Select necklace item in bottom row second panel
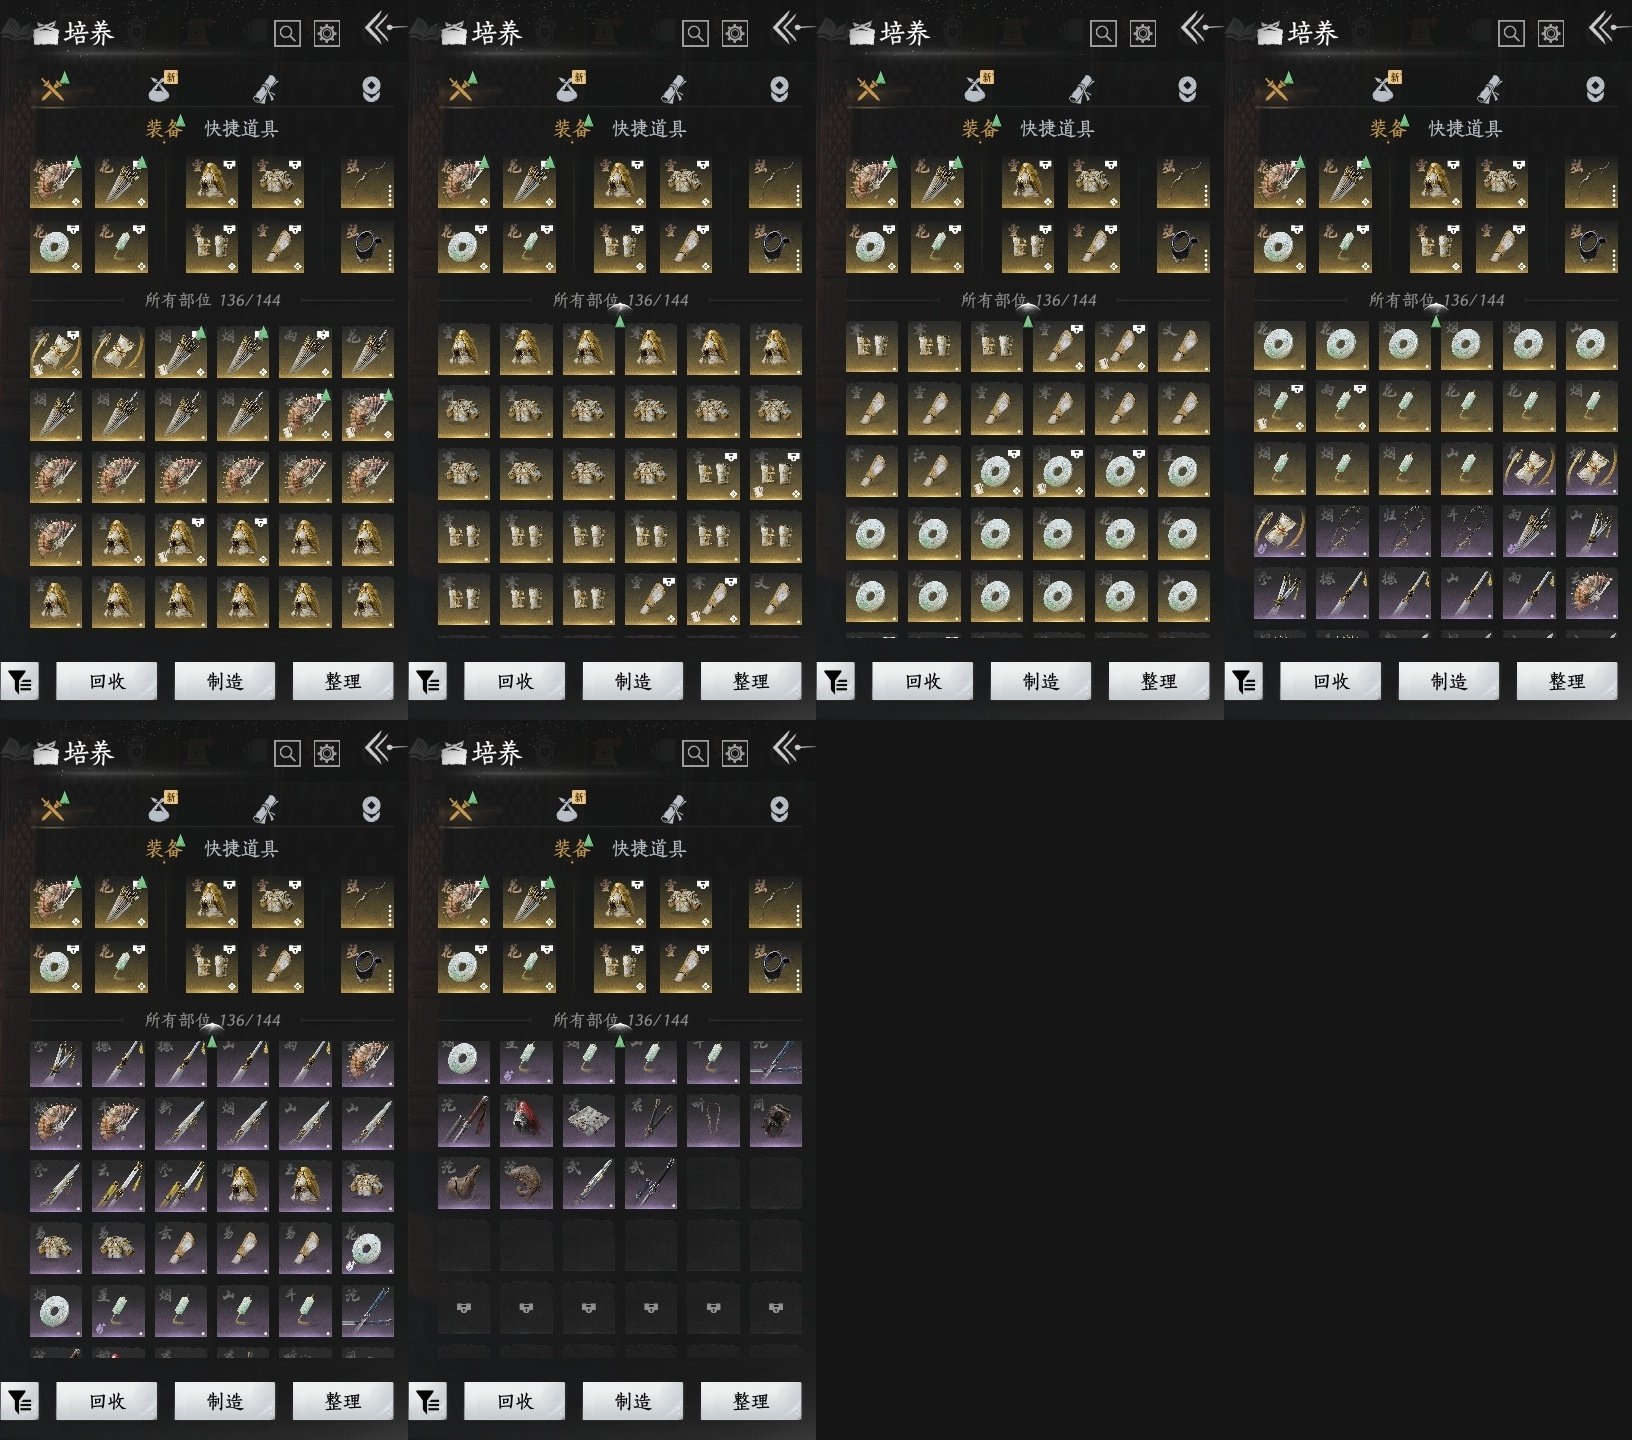The width and height of the screenshot is (1632, 1440). pos(713,1120)
